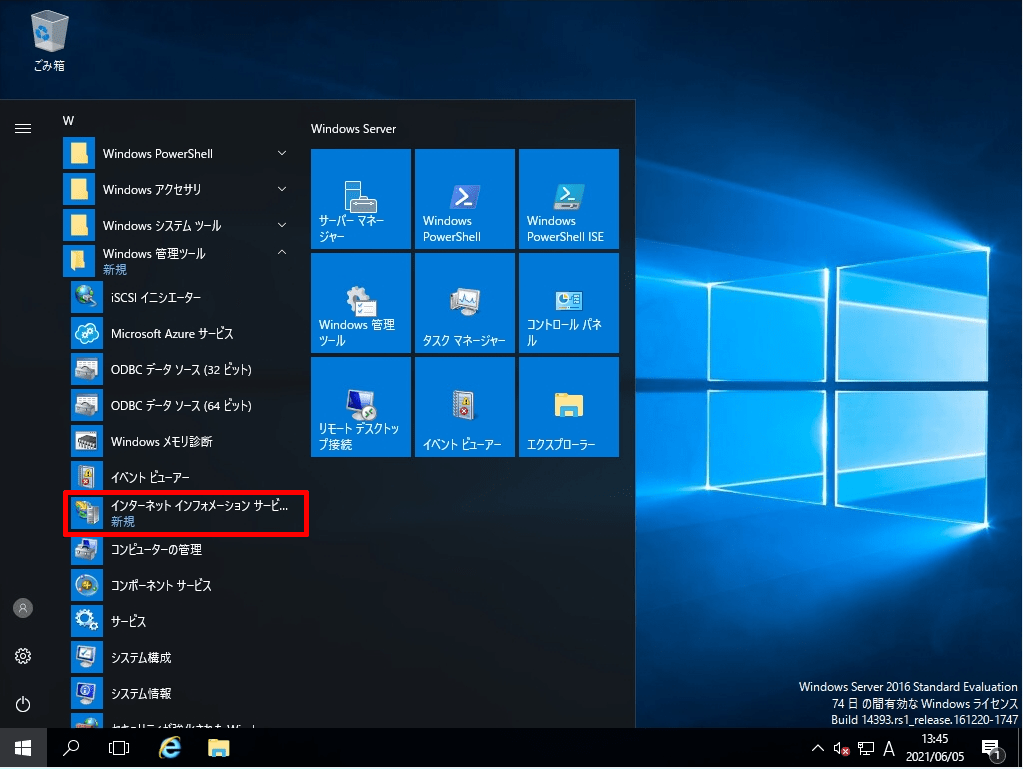Open Settings via the gear in the sidebar
1023x769 pixels.
click(22, 656)
